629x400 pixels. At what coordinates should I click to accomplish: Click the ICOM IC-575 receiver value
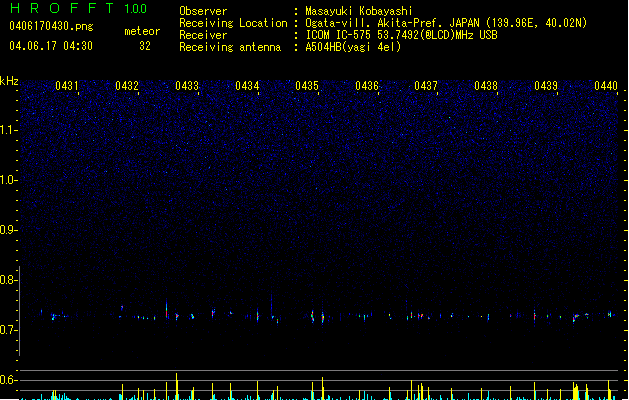pos(401,35)
